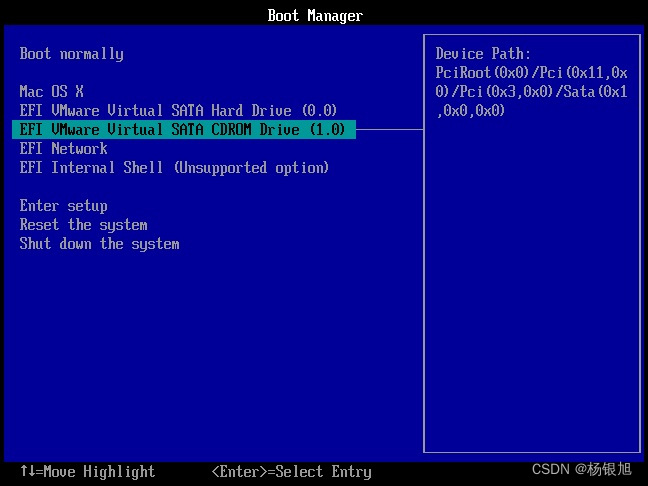Image resolution: width=648 pixels, height=486 pixels.
Task: Click the PciRoot device path value
Action: tap(531, 92)
